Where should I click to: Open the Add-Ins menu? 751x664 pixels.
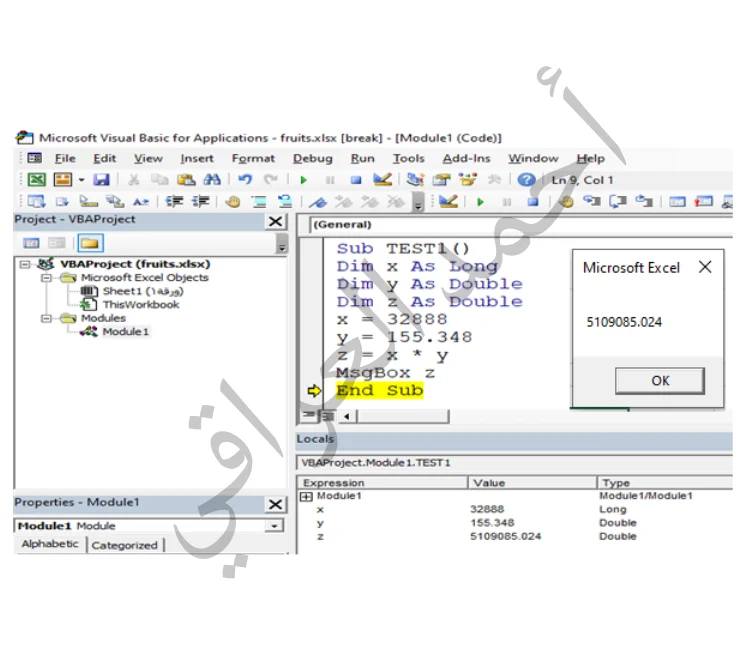466,159
